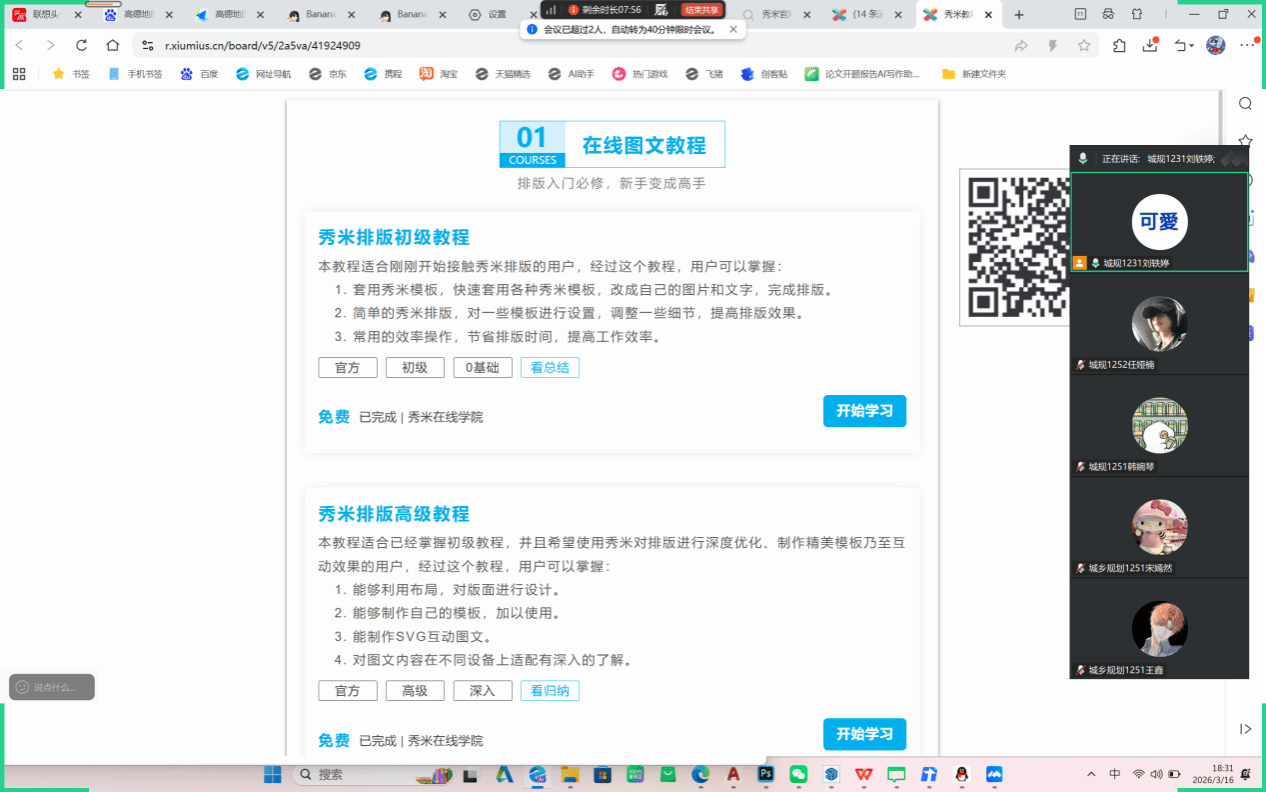Open the QQ penguin icon in the taskbar
The height and width of the screenshot is (792, 1266).
tap(961, 774)
